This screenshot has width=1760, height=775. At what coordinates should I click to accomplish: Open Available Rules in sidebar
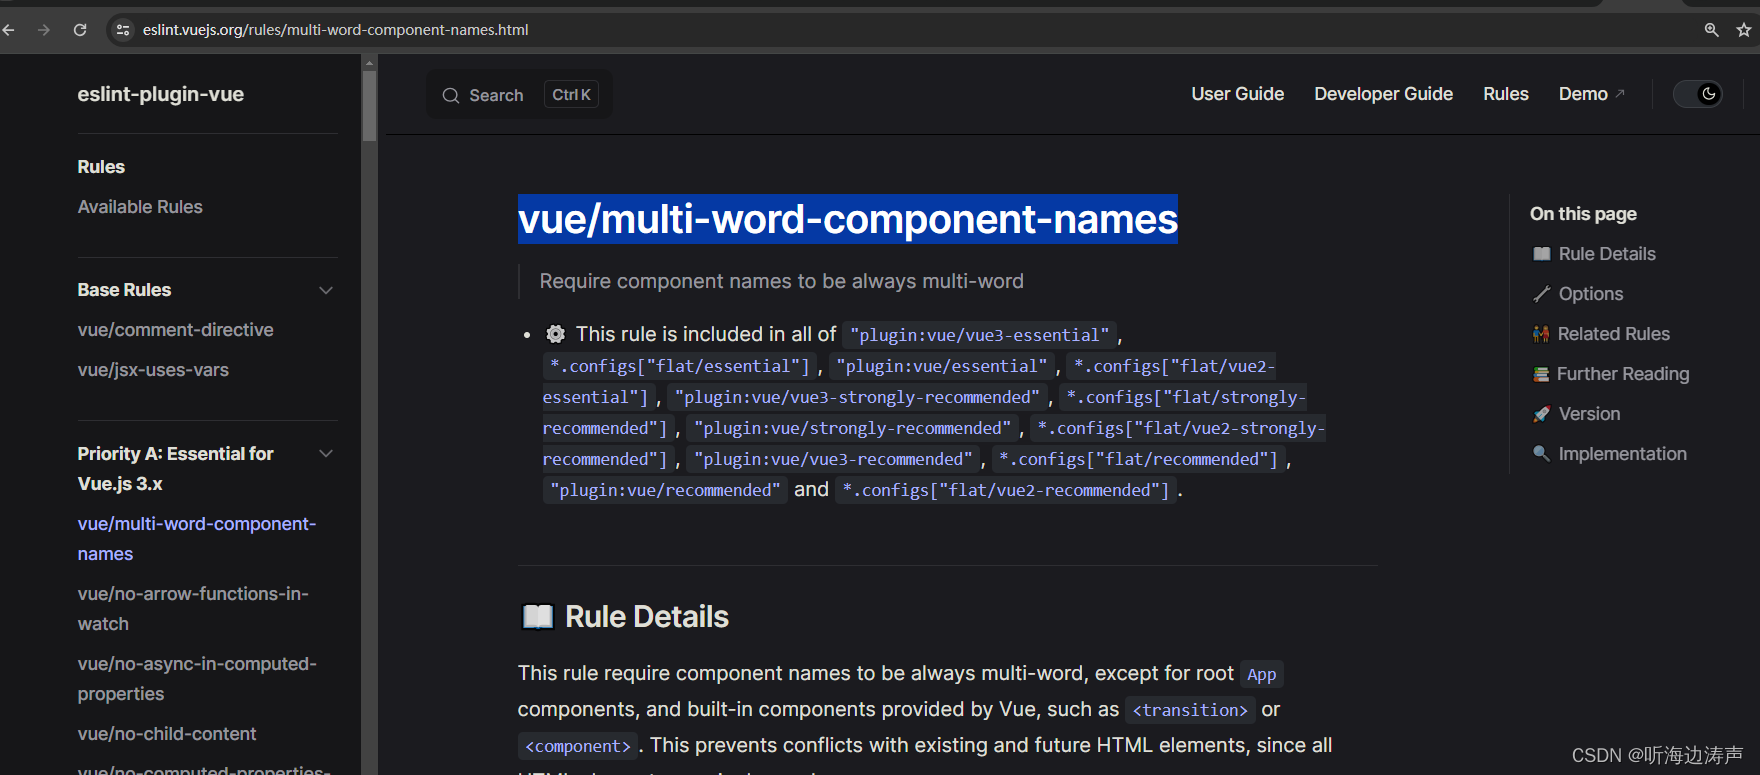(140, 207)
